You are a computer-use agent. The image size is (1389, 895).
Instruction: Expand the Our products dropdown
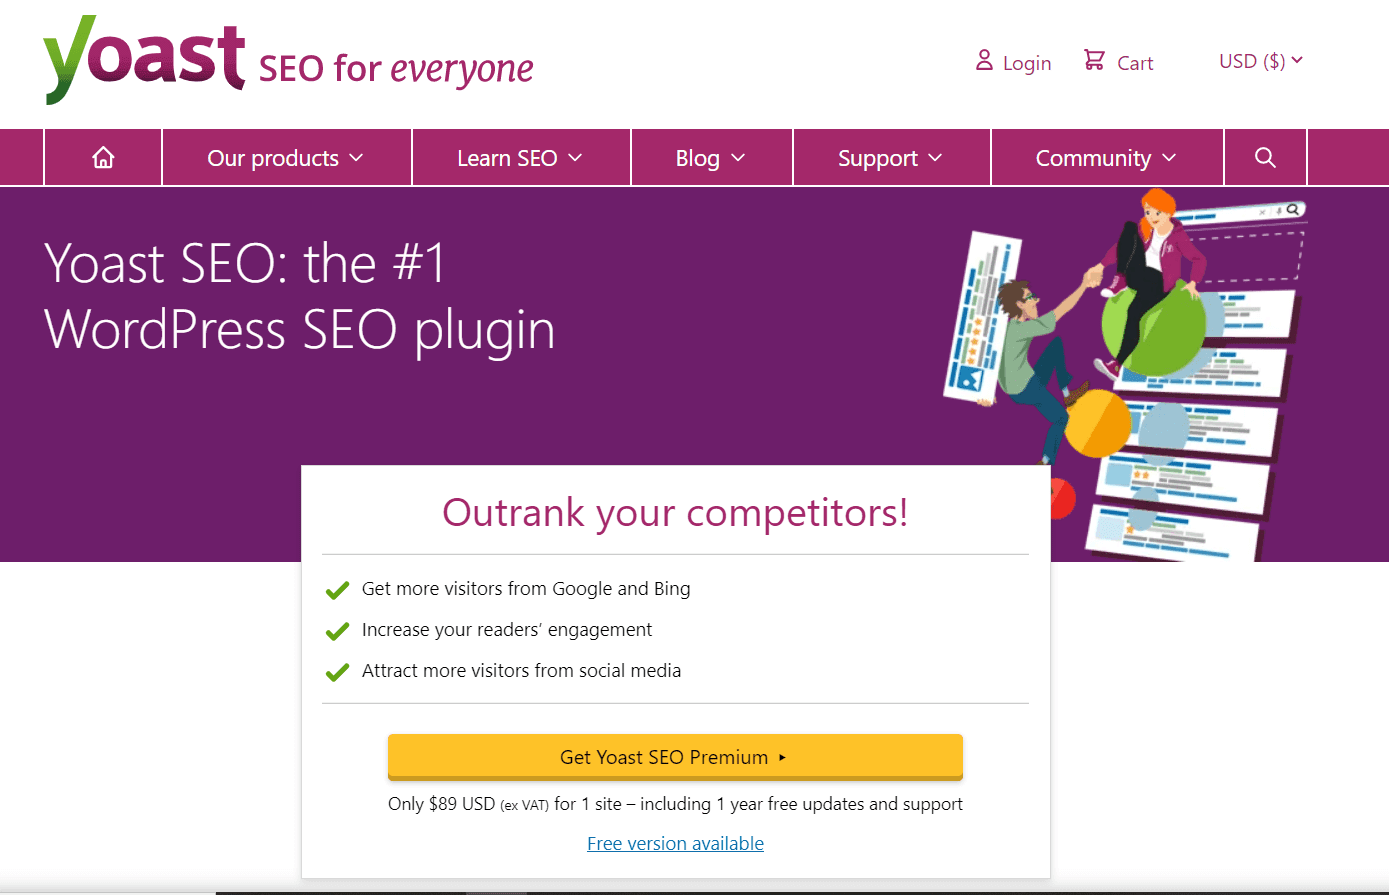point(286,157)
